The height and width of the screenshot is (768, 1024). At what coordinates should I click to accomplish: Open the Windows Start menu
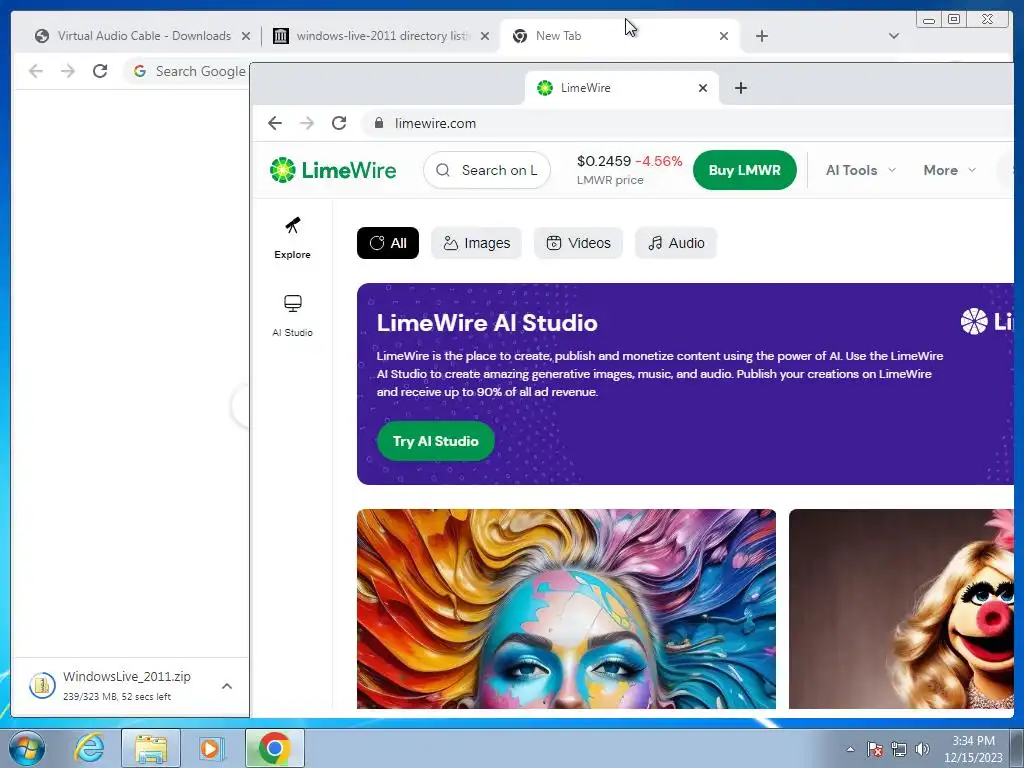pos(27,748)
